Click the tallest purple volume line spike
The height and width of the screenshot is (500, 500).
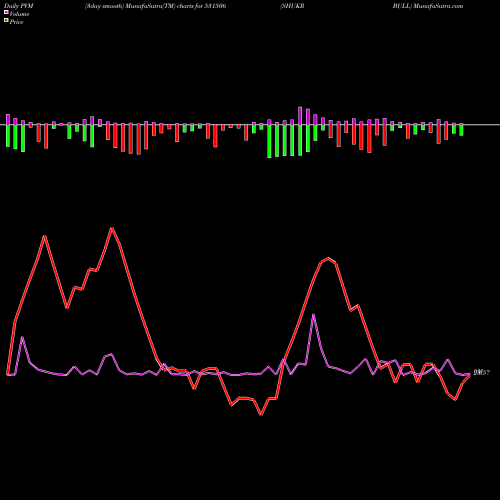pos(313,315)
